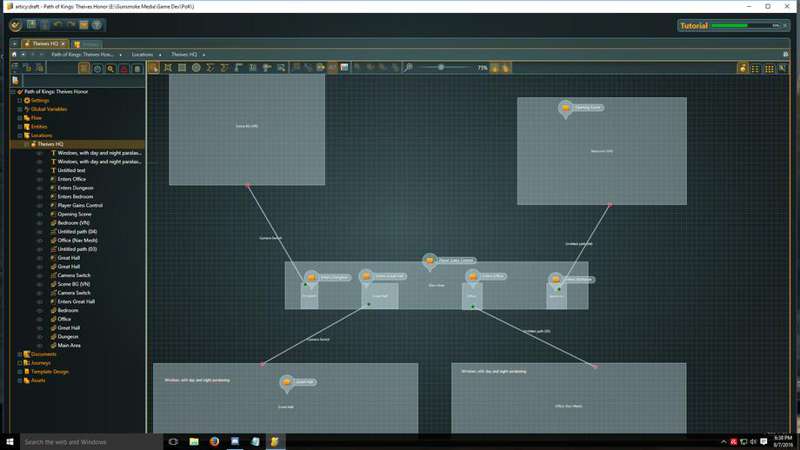Click the zoom magnifier icon beside the slider
This screenshot has height=450, width=800.
(408, 67)
